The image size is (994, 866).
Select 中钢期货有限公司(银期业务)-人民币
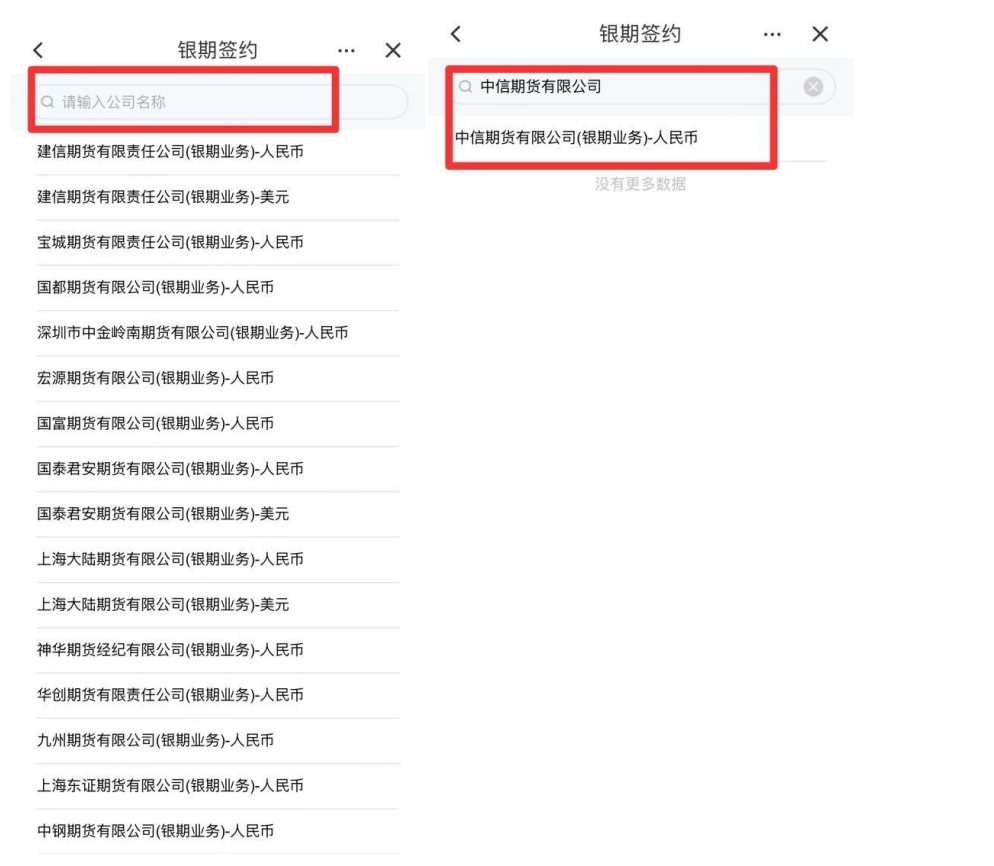tap(218, 831)
